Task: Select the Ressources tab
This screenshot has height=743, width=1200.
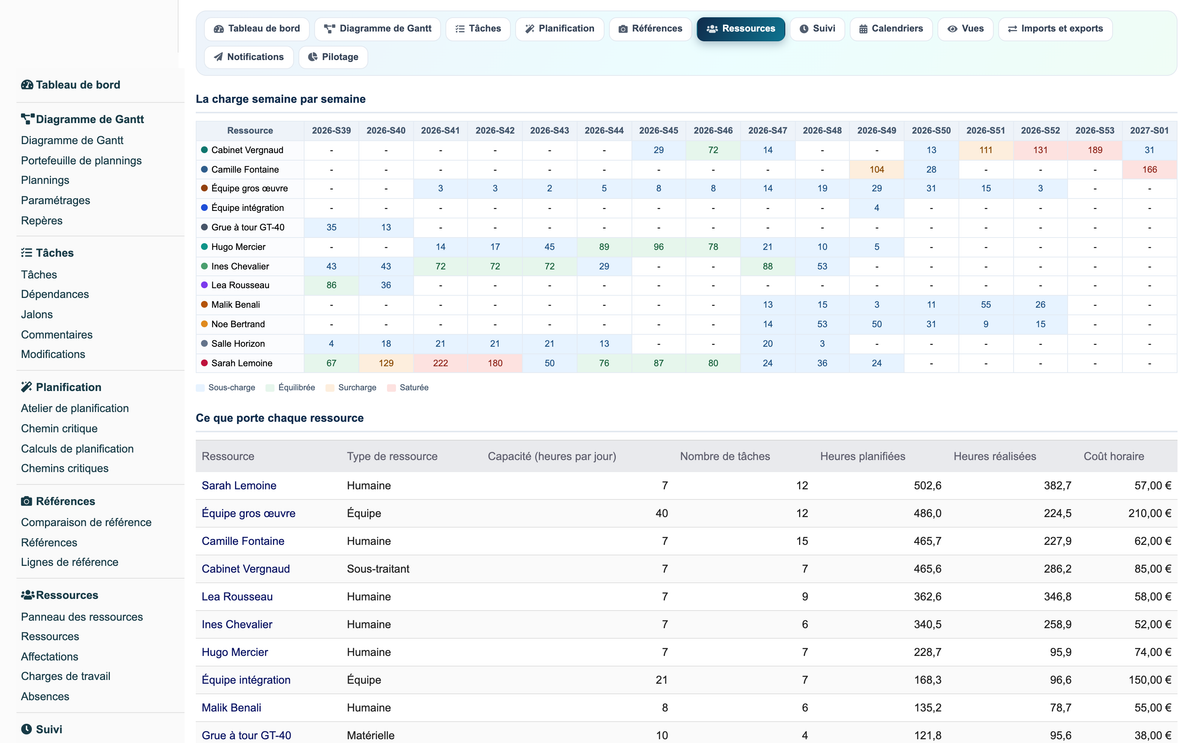Action: pos(741,29)
